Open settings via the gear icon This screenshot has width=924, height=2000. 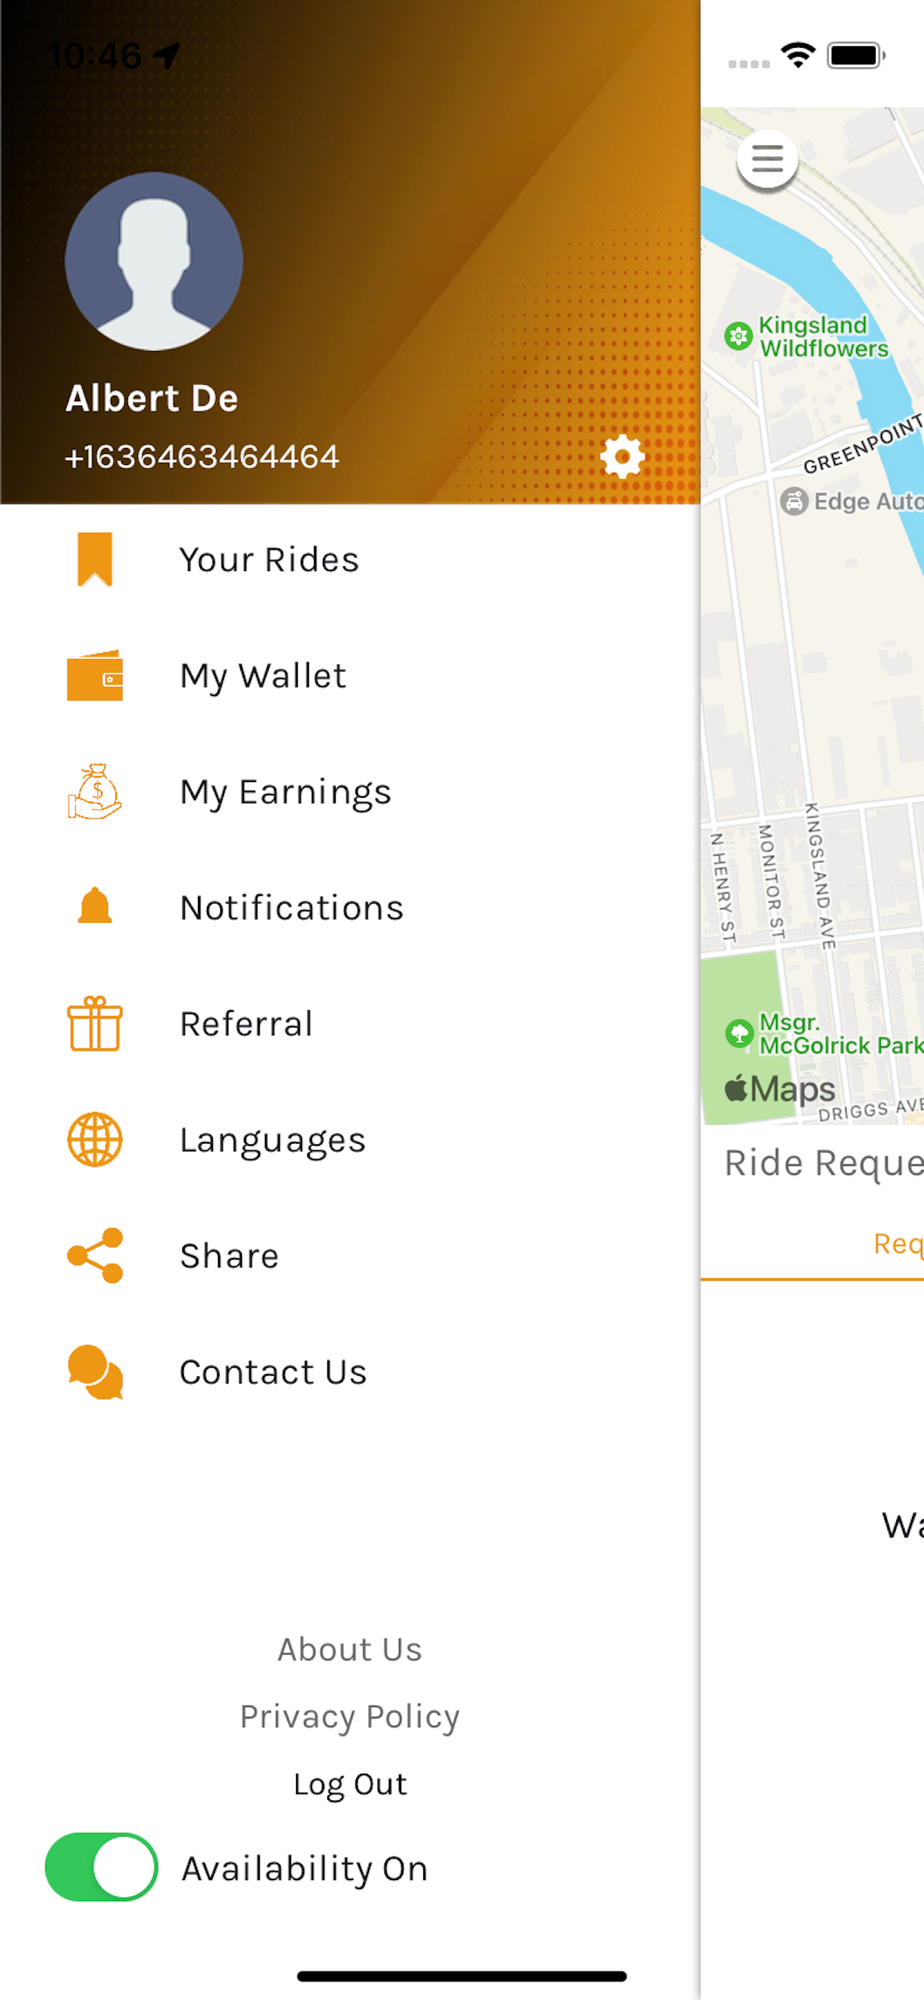622,457
